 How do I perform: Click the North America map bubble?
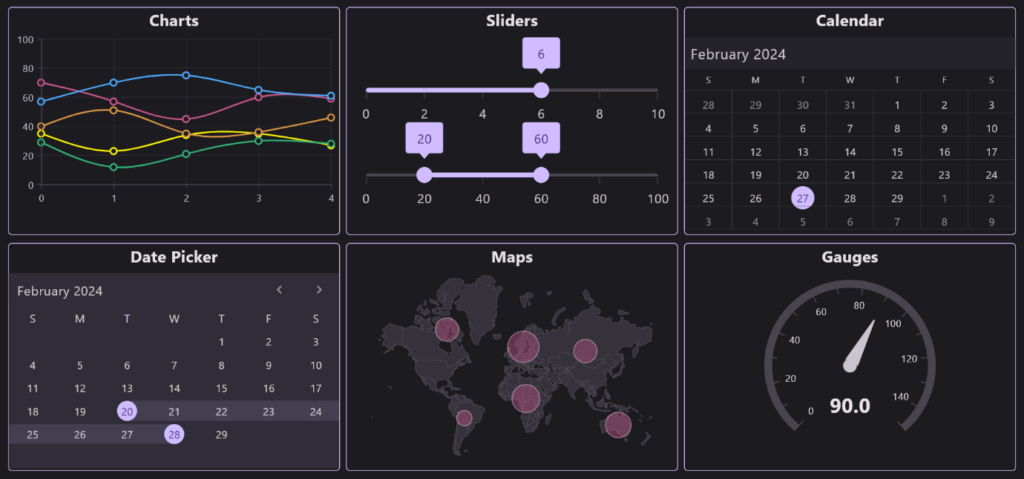click(447, 329)
